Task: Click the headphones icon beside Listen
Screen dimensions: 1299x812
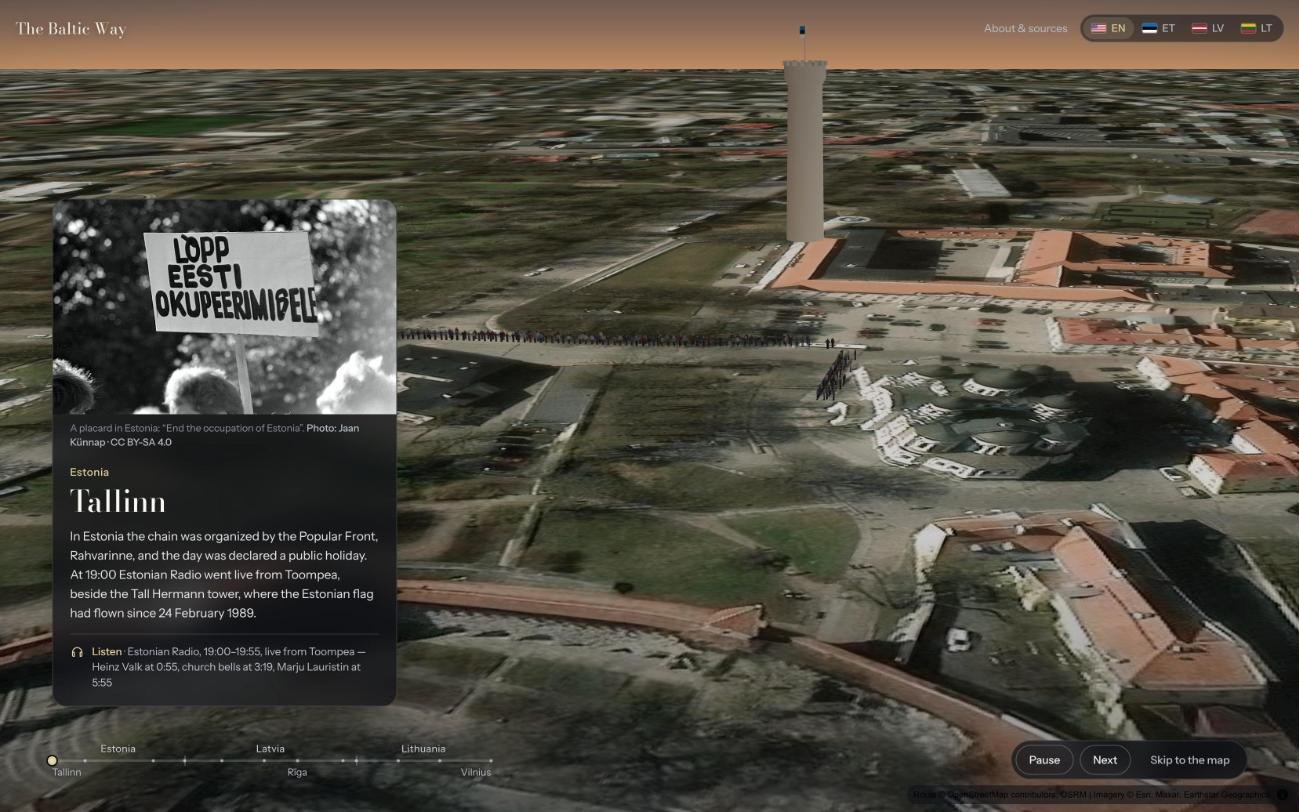Action: [77, 652]
